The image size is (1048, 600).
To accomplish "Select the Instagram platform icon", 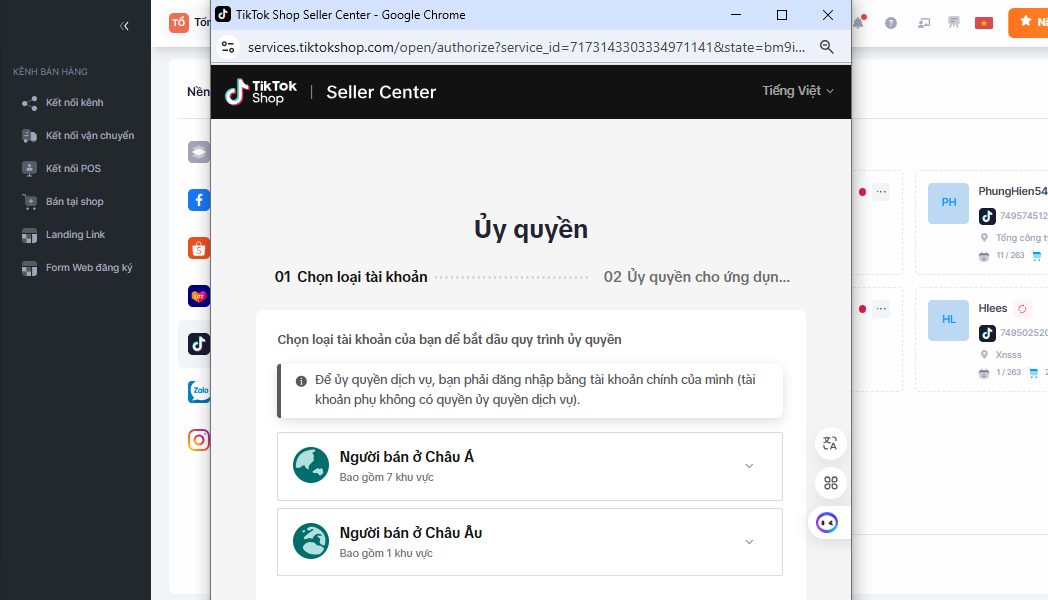I will tap(199, 440).
